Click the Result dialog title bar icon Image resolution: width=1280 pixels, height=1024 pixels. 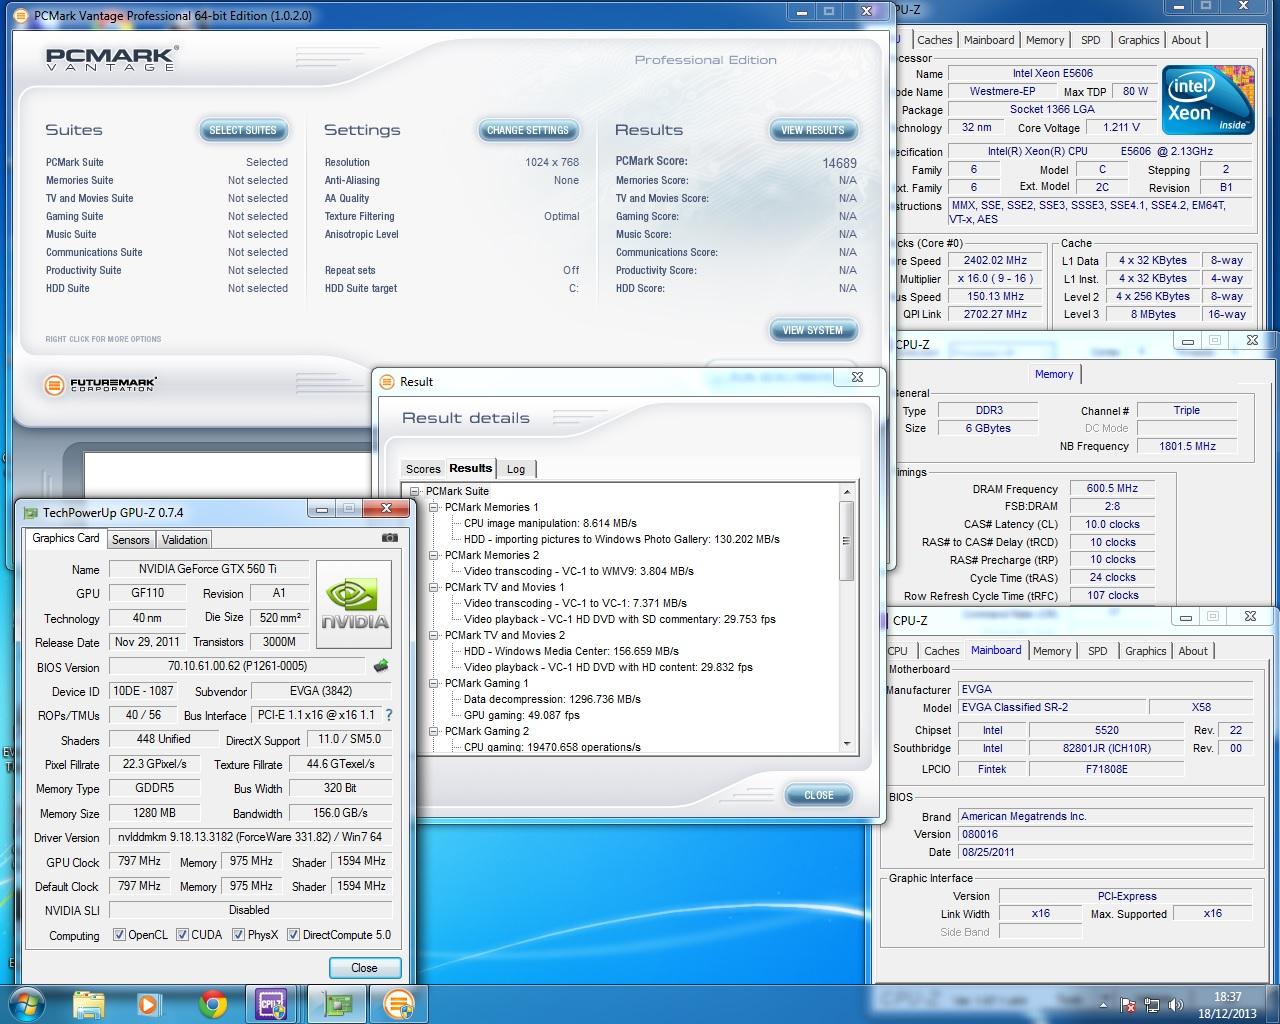pyautogui.click(x=389, y=381)
